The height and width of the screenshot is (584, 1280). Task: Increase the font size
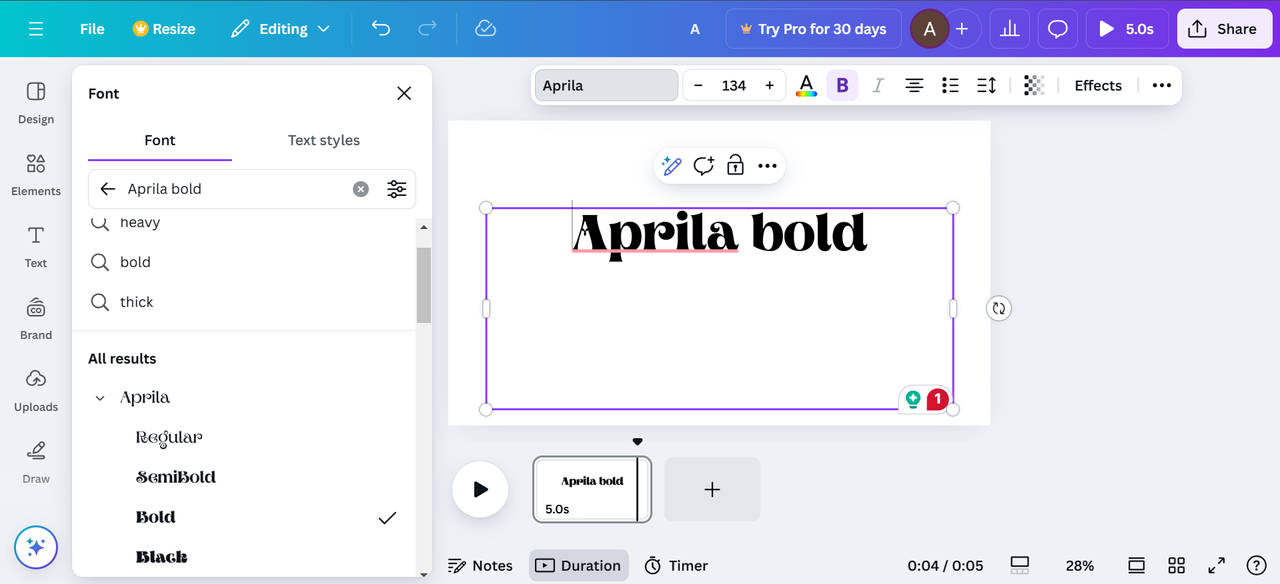tap(769, 86)
